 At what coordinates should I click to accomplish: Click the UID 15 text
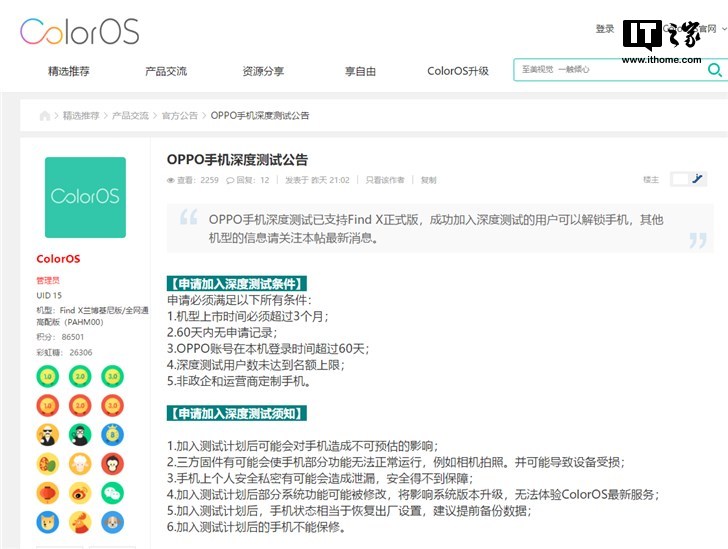49,295
